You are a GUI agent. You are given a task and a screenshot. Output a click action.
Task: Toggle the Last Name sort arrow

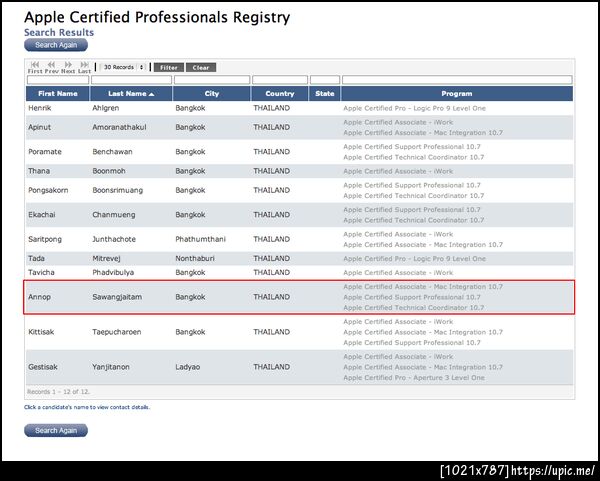(152, 94)
